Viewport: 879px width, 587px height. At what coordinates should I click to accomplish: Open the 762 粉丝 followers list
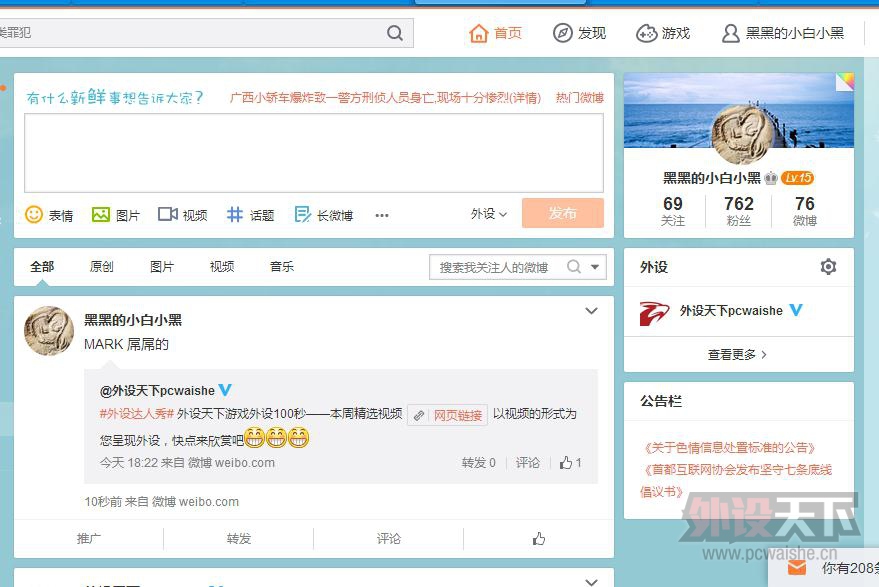point(739,211)
